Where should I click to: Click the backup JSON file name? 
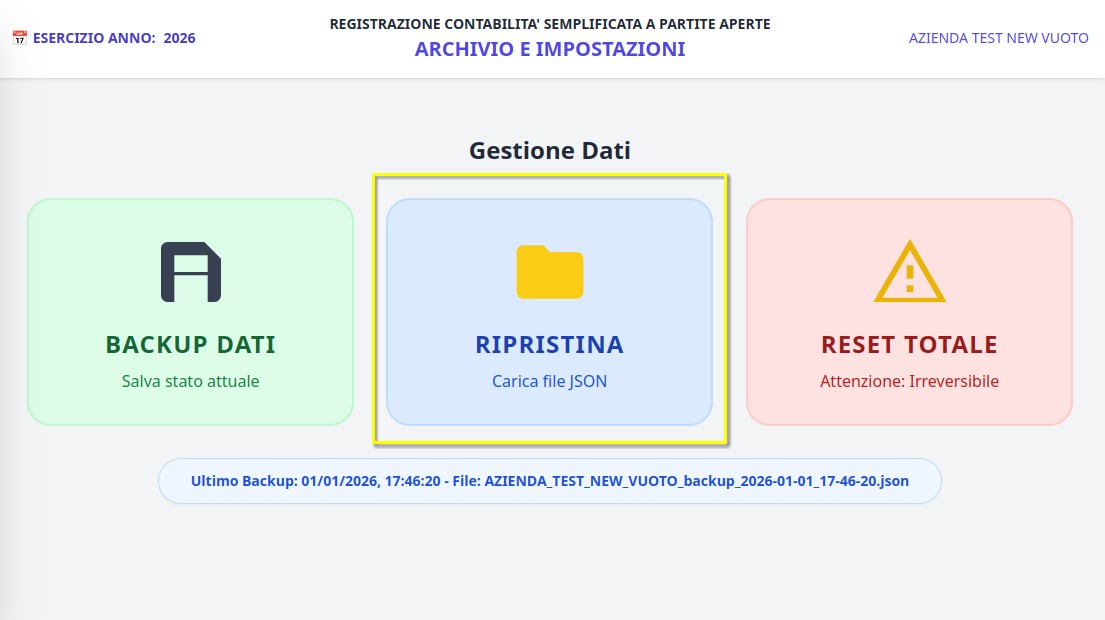(x=696, y=481)
